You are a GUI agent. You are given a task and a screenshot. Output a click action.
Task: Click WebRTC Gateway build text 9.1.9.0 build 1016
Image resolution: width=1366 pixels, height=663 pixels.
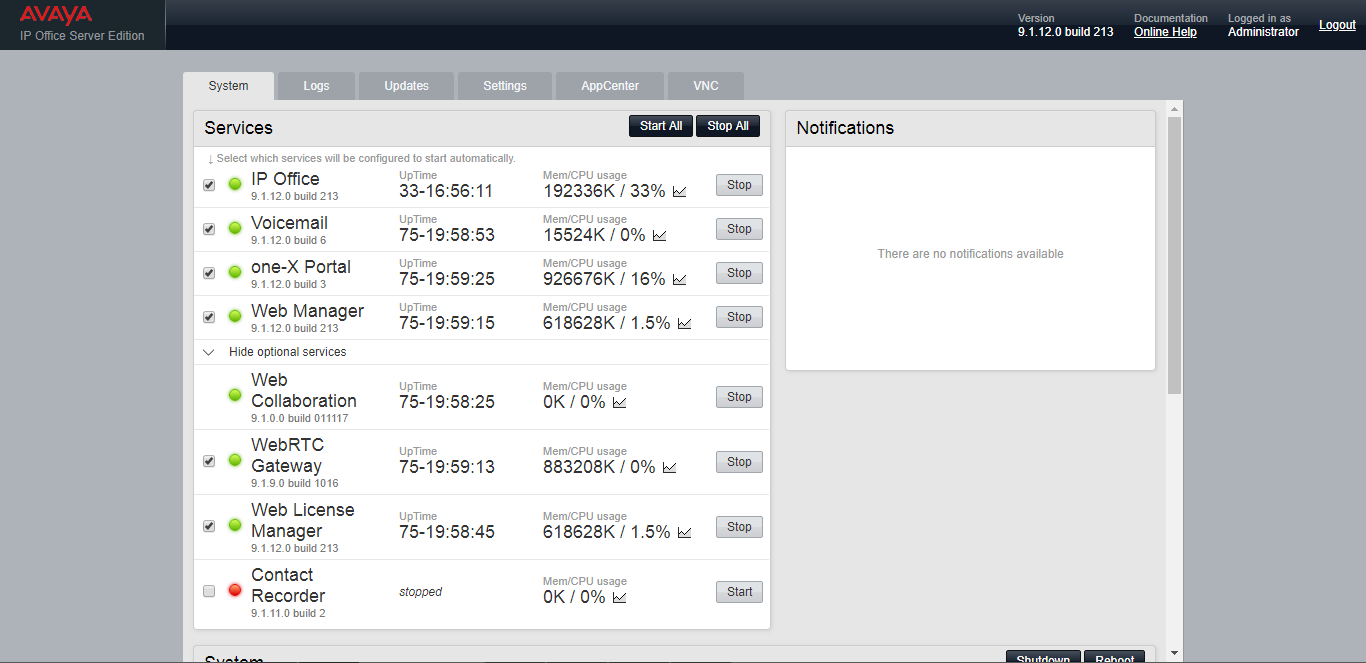click(x=295, y=483)
